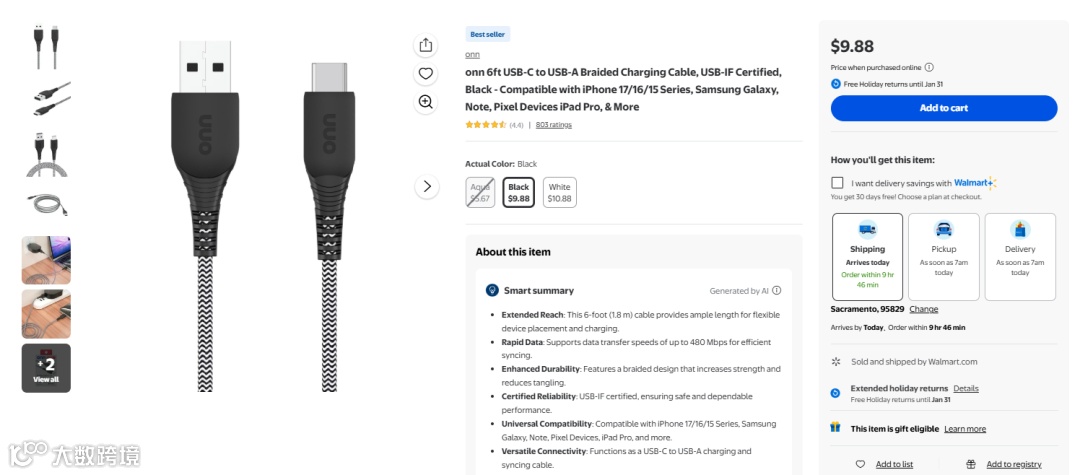Check Walmart+ delivery savings checkbox
This screenshot has height=475, width=1080.
click(x=837, y=183)
